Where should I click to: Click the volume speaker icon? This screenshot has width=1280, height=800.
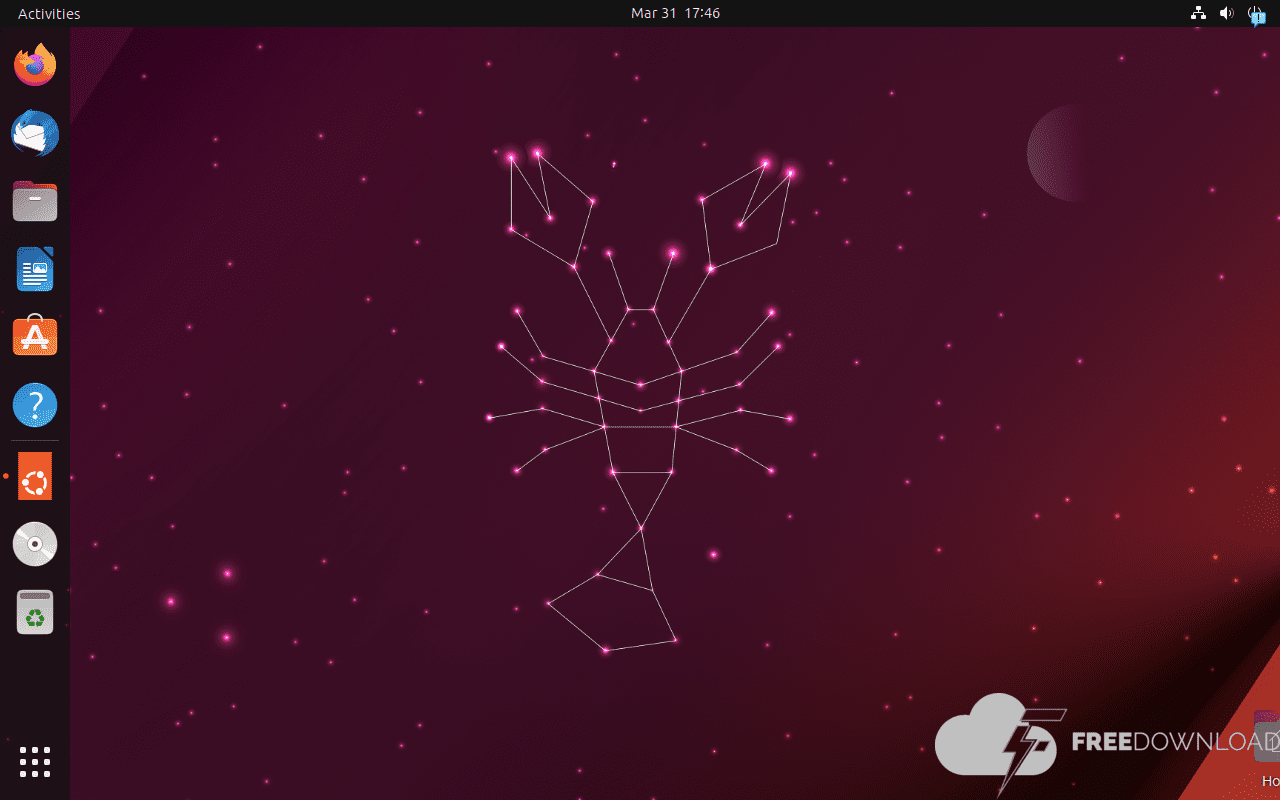click(x=1226, y=14)
